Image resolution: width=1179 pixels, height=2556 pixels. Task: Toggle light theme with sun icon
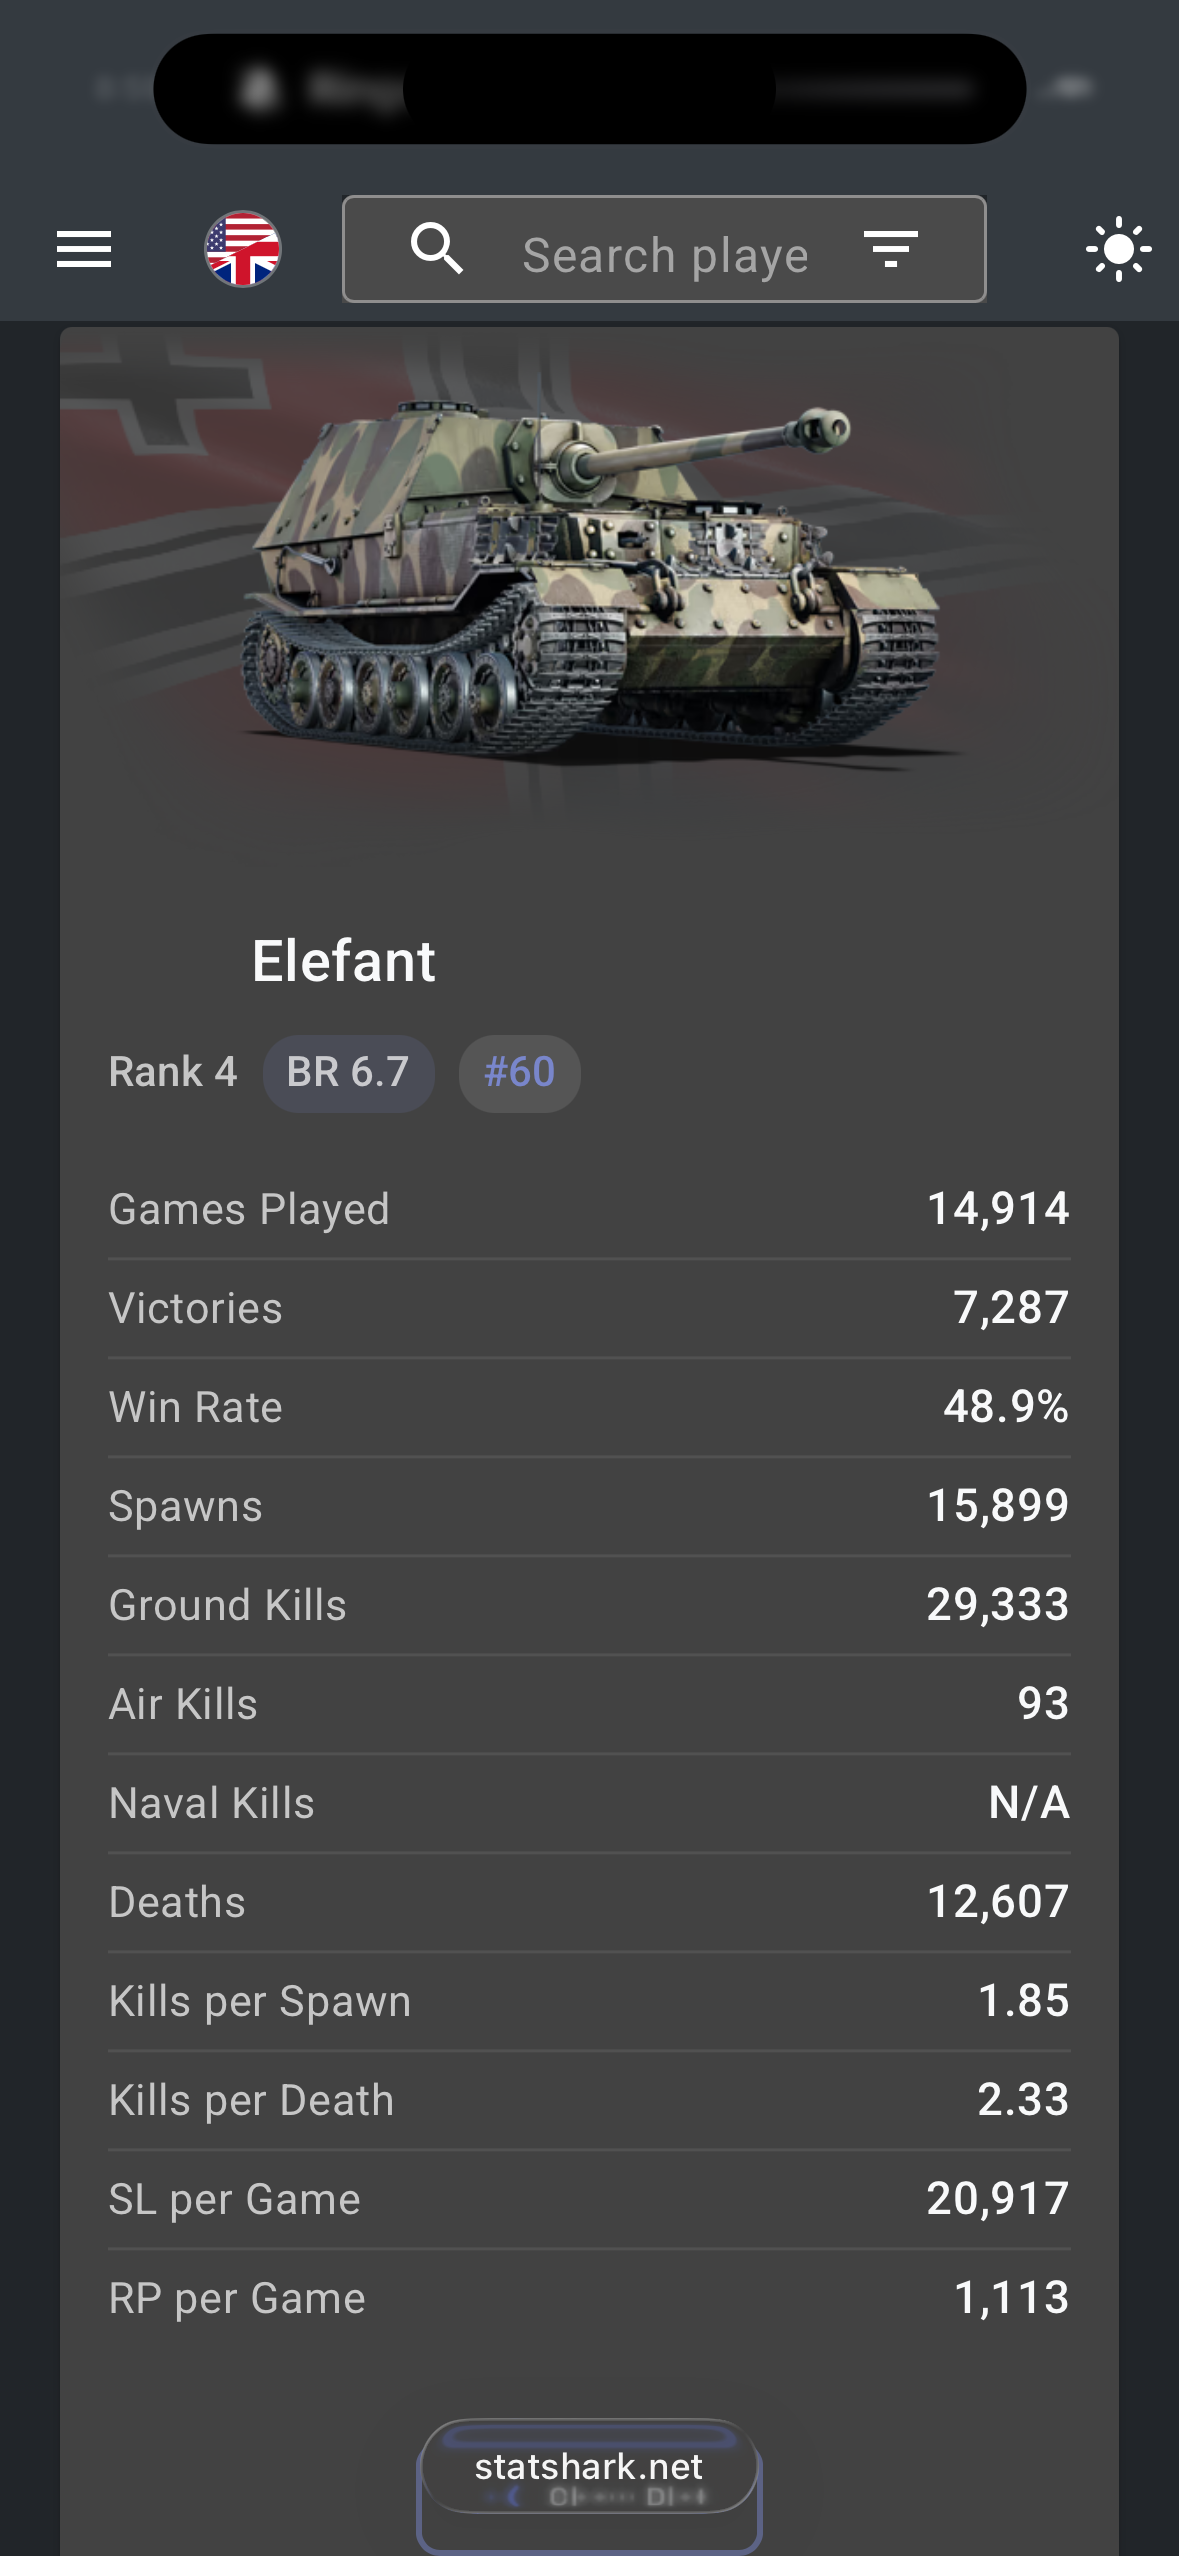coord(1118,249)
